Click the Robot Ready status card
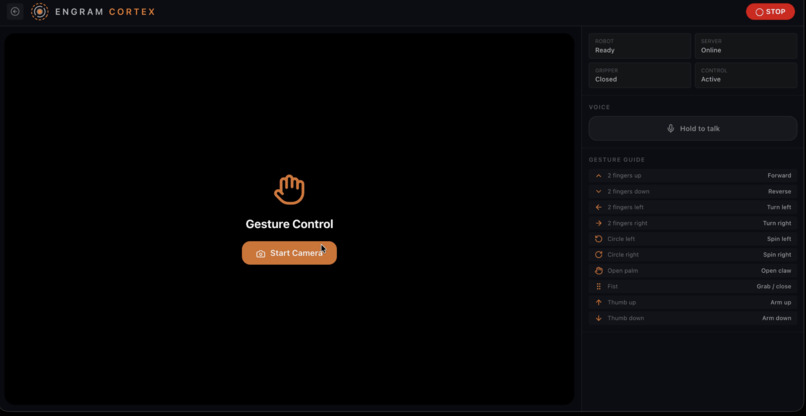 [x=639, y=46]
